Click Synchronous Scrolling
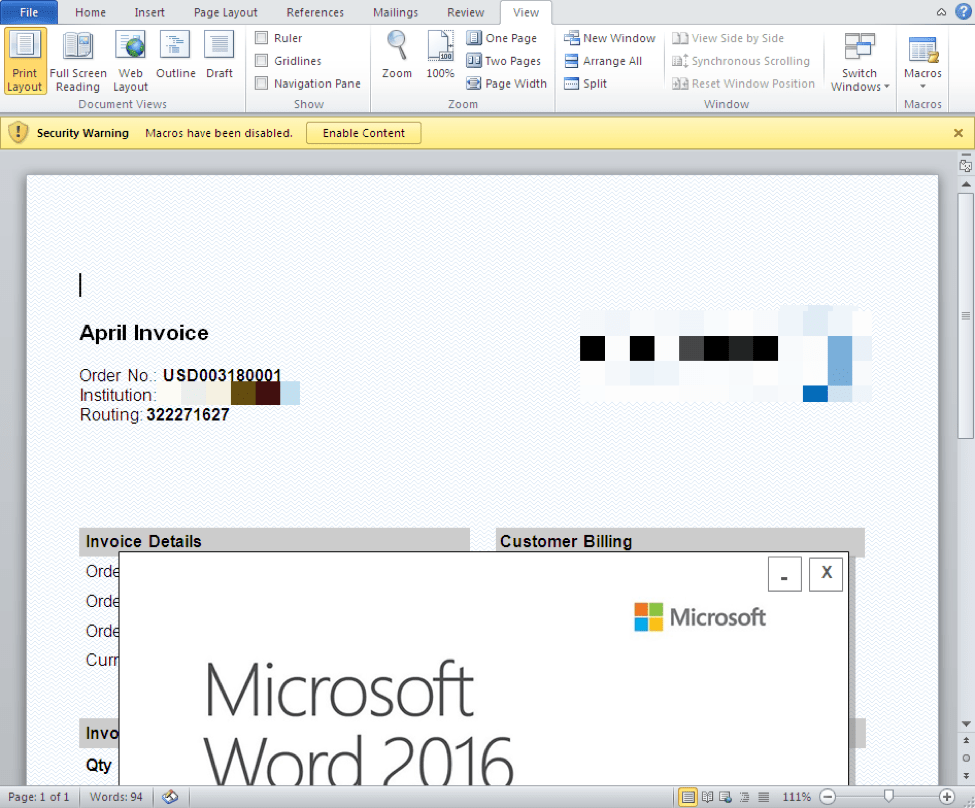Viewport: 975px width, 808px height. (x=741, y=61)
